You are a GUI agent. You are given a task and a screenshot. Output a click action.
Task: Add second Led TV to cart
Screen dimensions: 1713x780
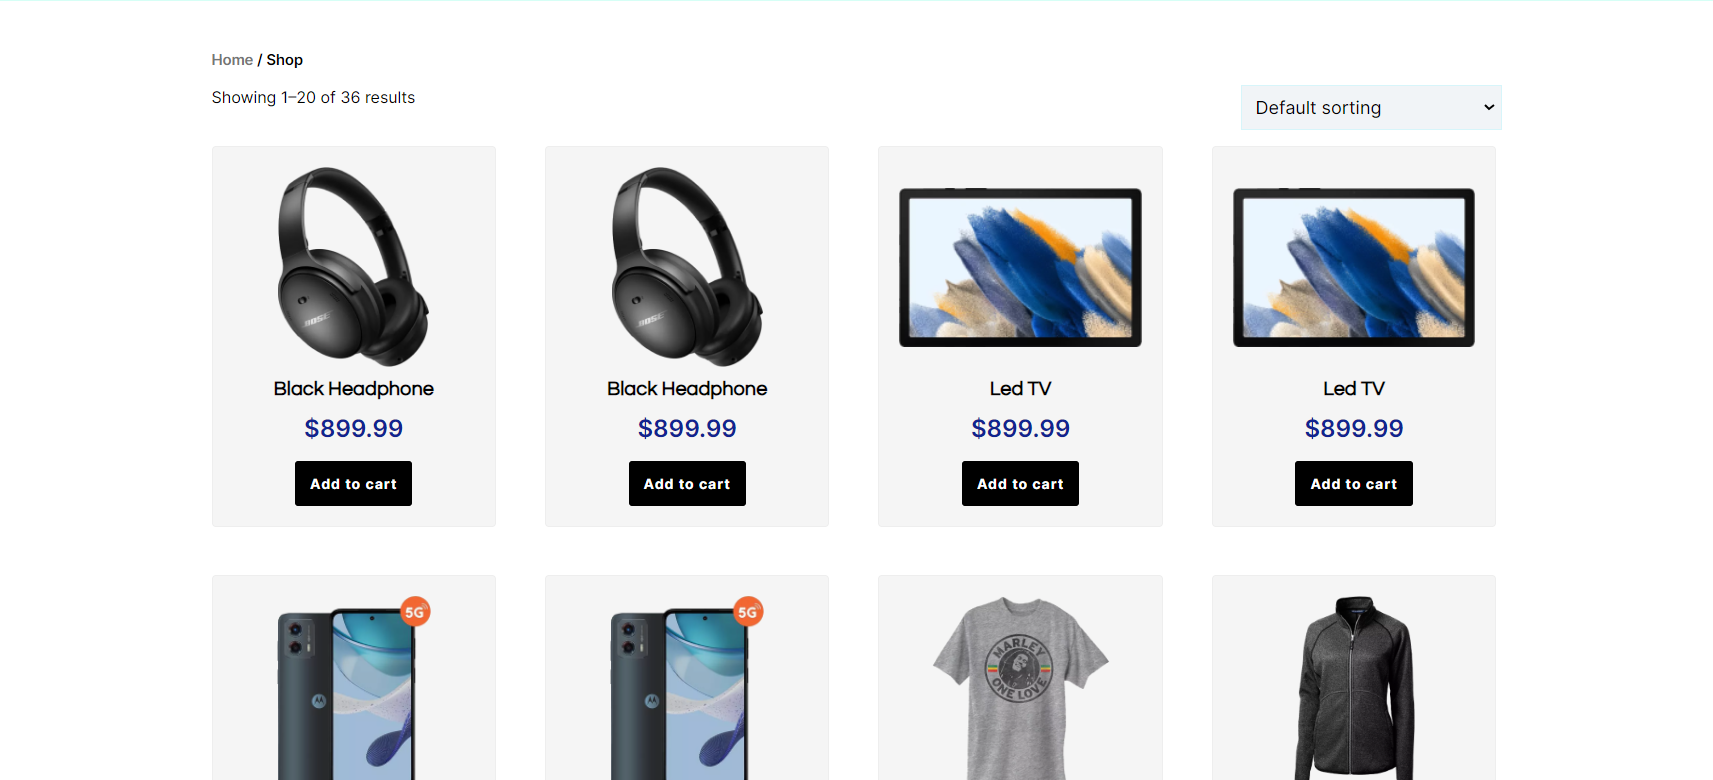coord(1354,484)
